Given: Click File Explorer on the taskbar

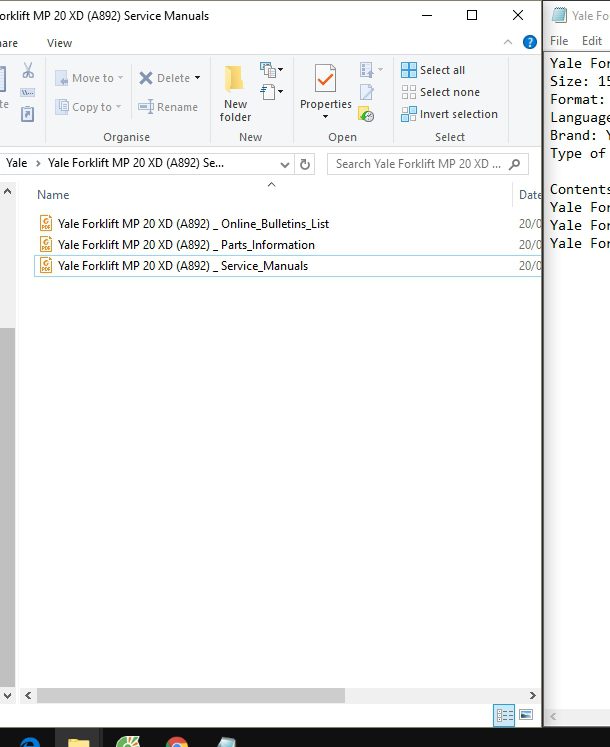Looking at the screenshot, I should [78, 738].
